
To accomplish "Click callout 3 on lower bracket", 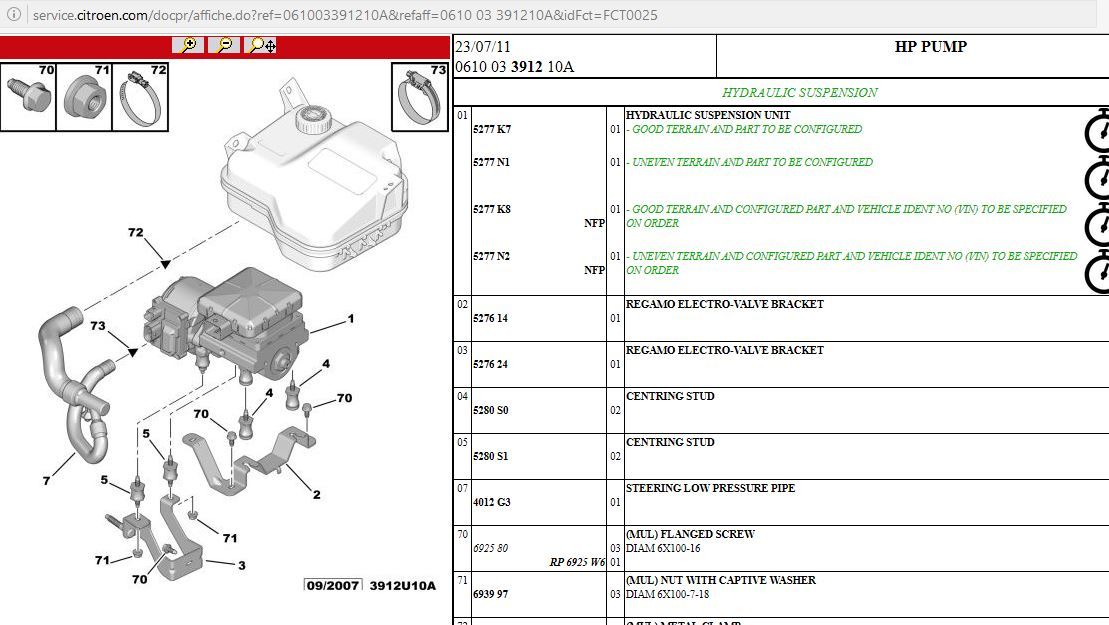I will (x=242, y=566).
